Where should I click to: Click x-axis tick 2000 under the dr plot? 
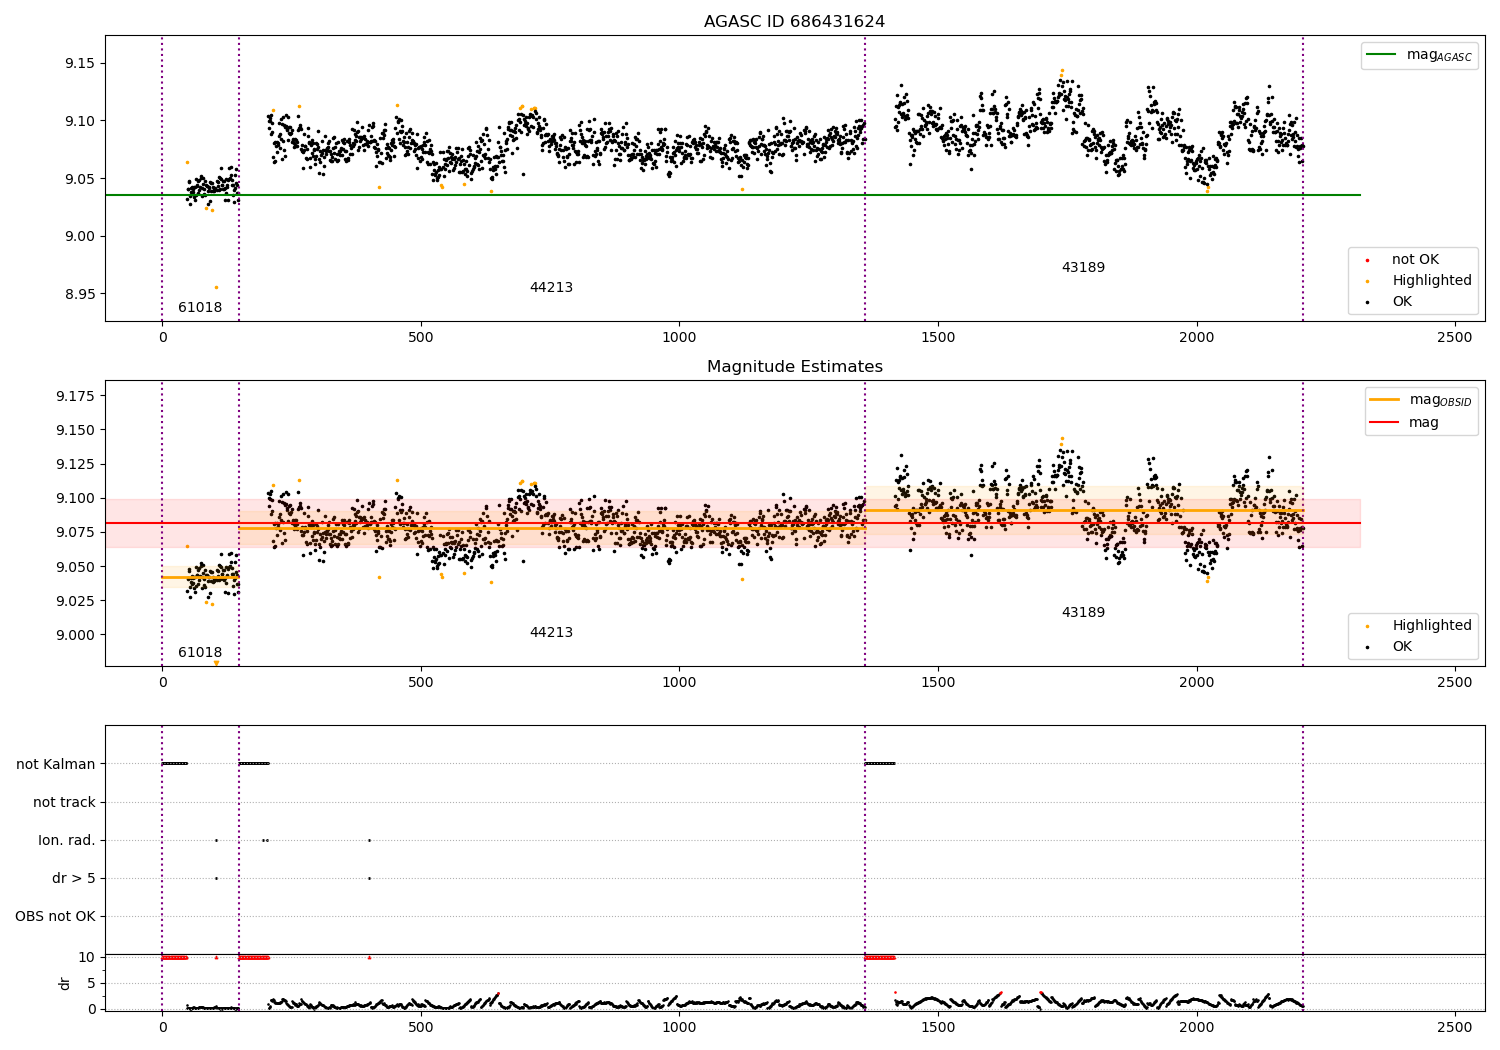(1197, 1027)
